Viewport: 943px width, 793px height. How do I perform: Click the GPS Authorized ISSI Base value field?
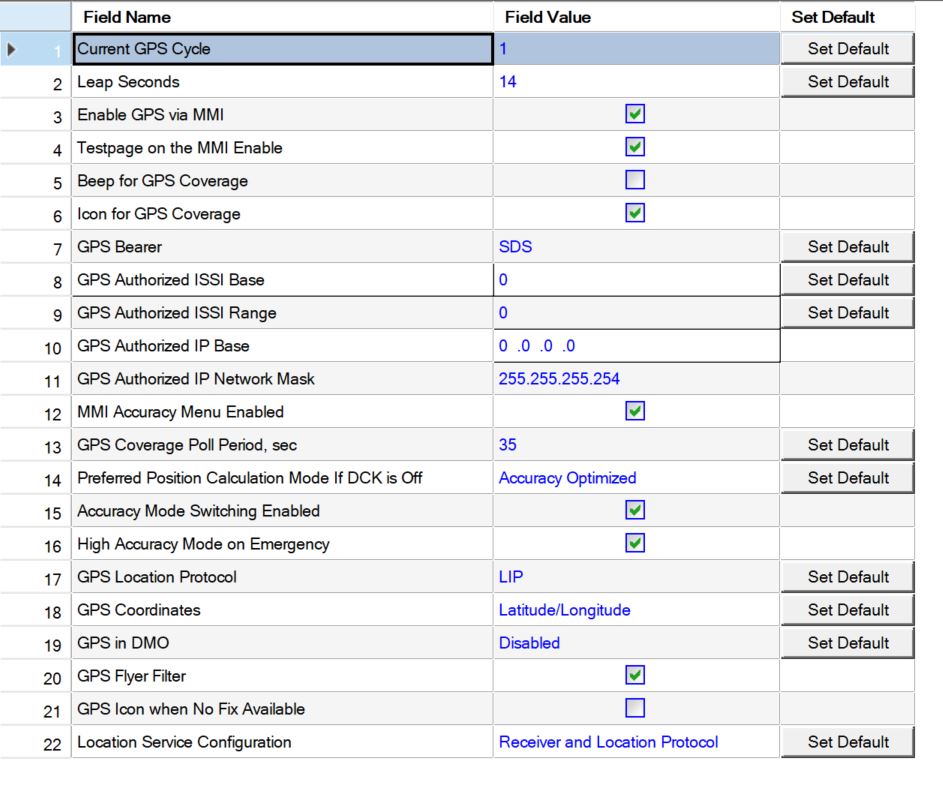coord(635,280)
